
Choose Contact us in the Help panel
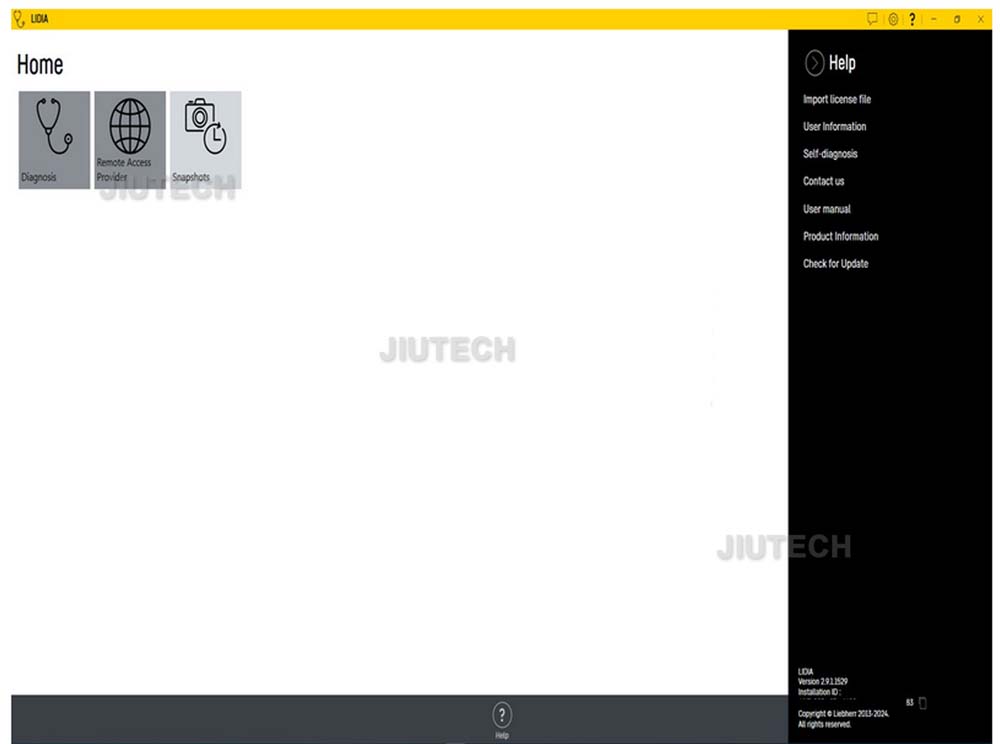tap(823, 181)
